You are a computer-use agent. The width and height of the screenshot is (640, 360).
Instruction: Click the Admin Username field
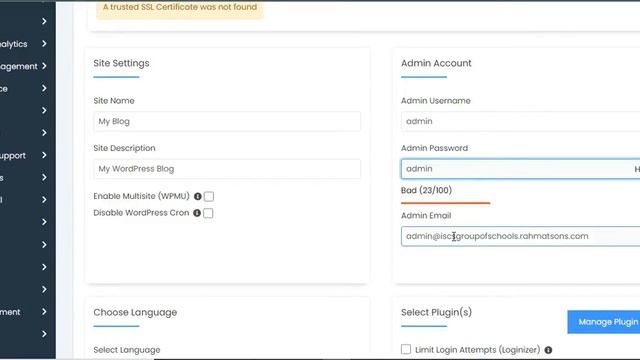[x=520, y=121]
